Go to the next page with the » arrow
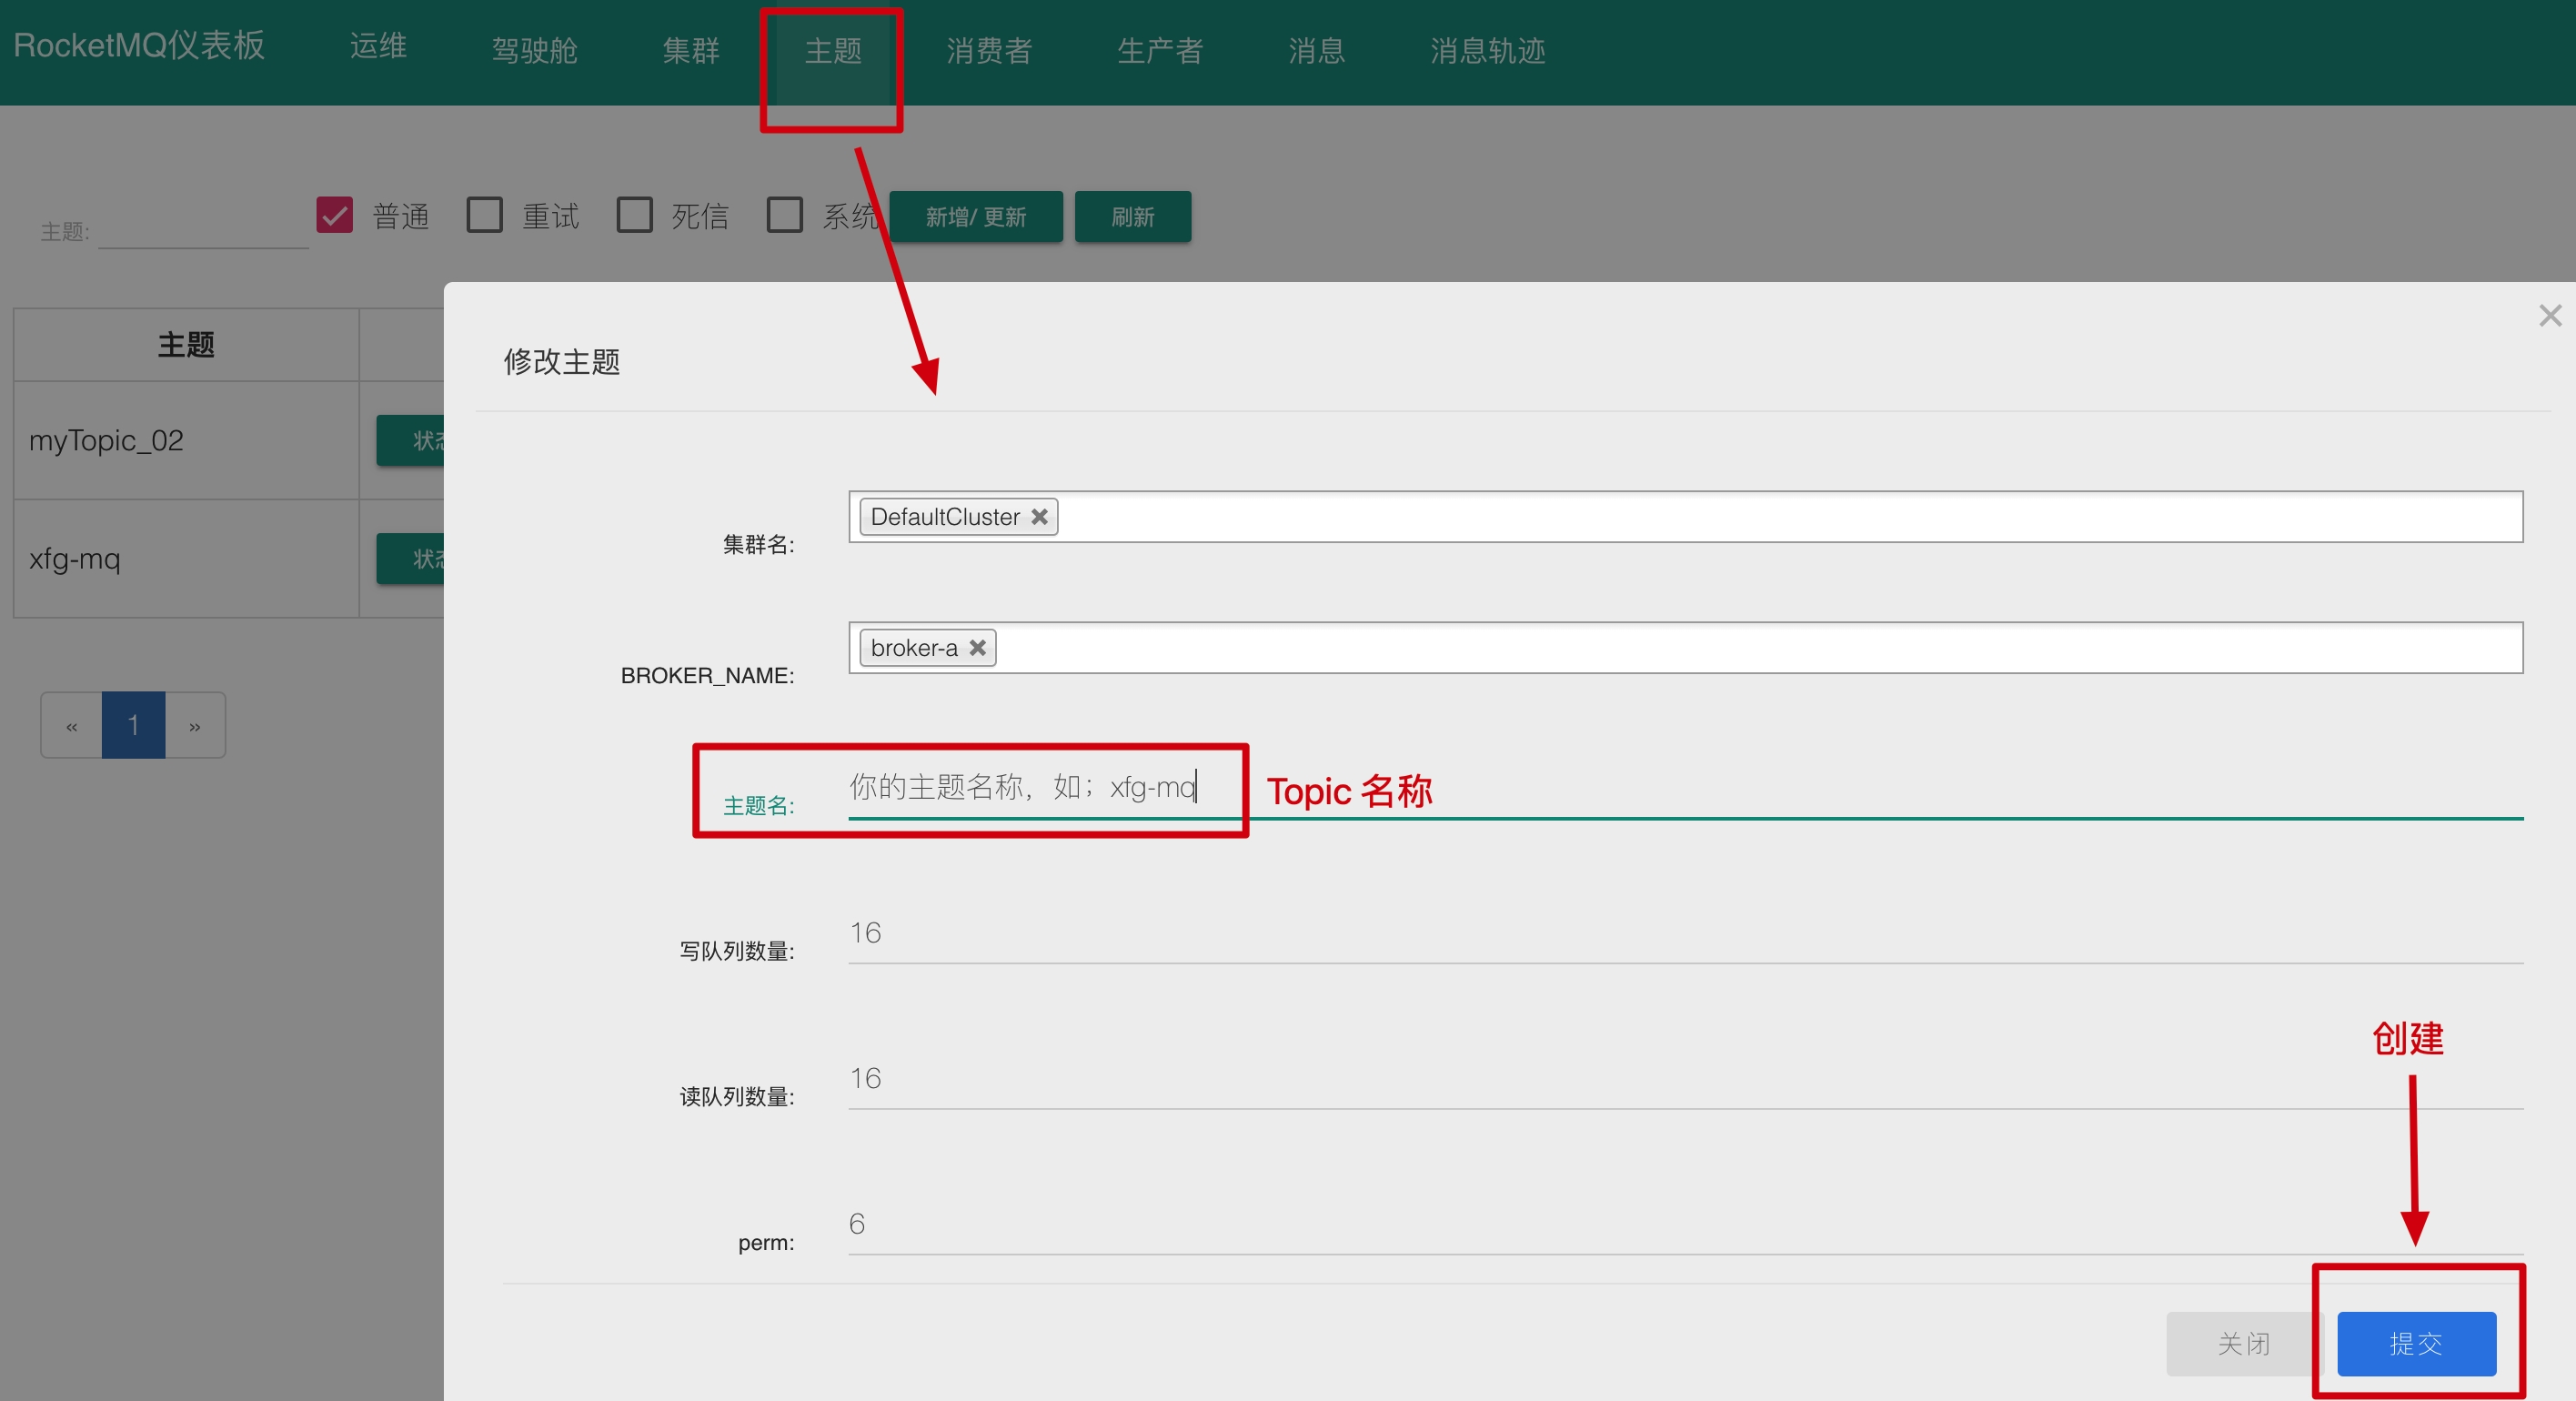 195,726
